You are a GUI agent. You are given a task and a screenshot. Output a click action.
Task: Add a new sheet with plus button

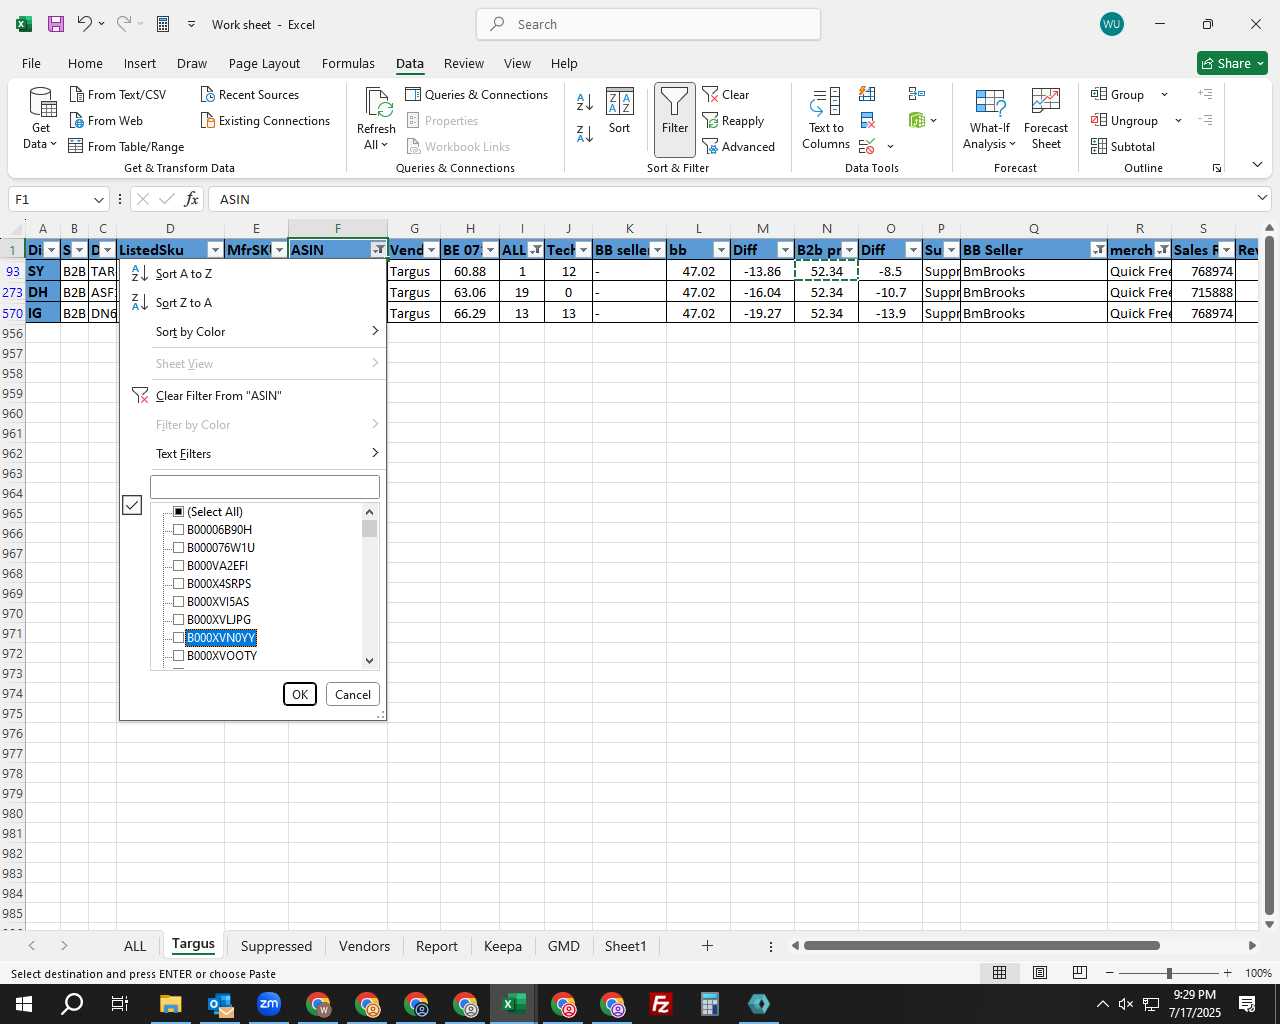point(707,946)
